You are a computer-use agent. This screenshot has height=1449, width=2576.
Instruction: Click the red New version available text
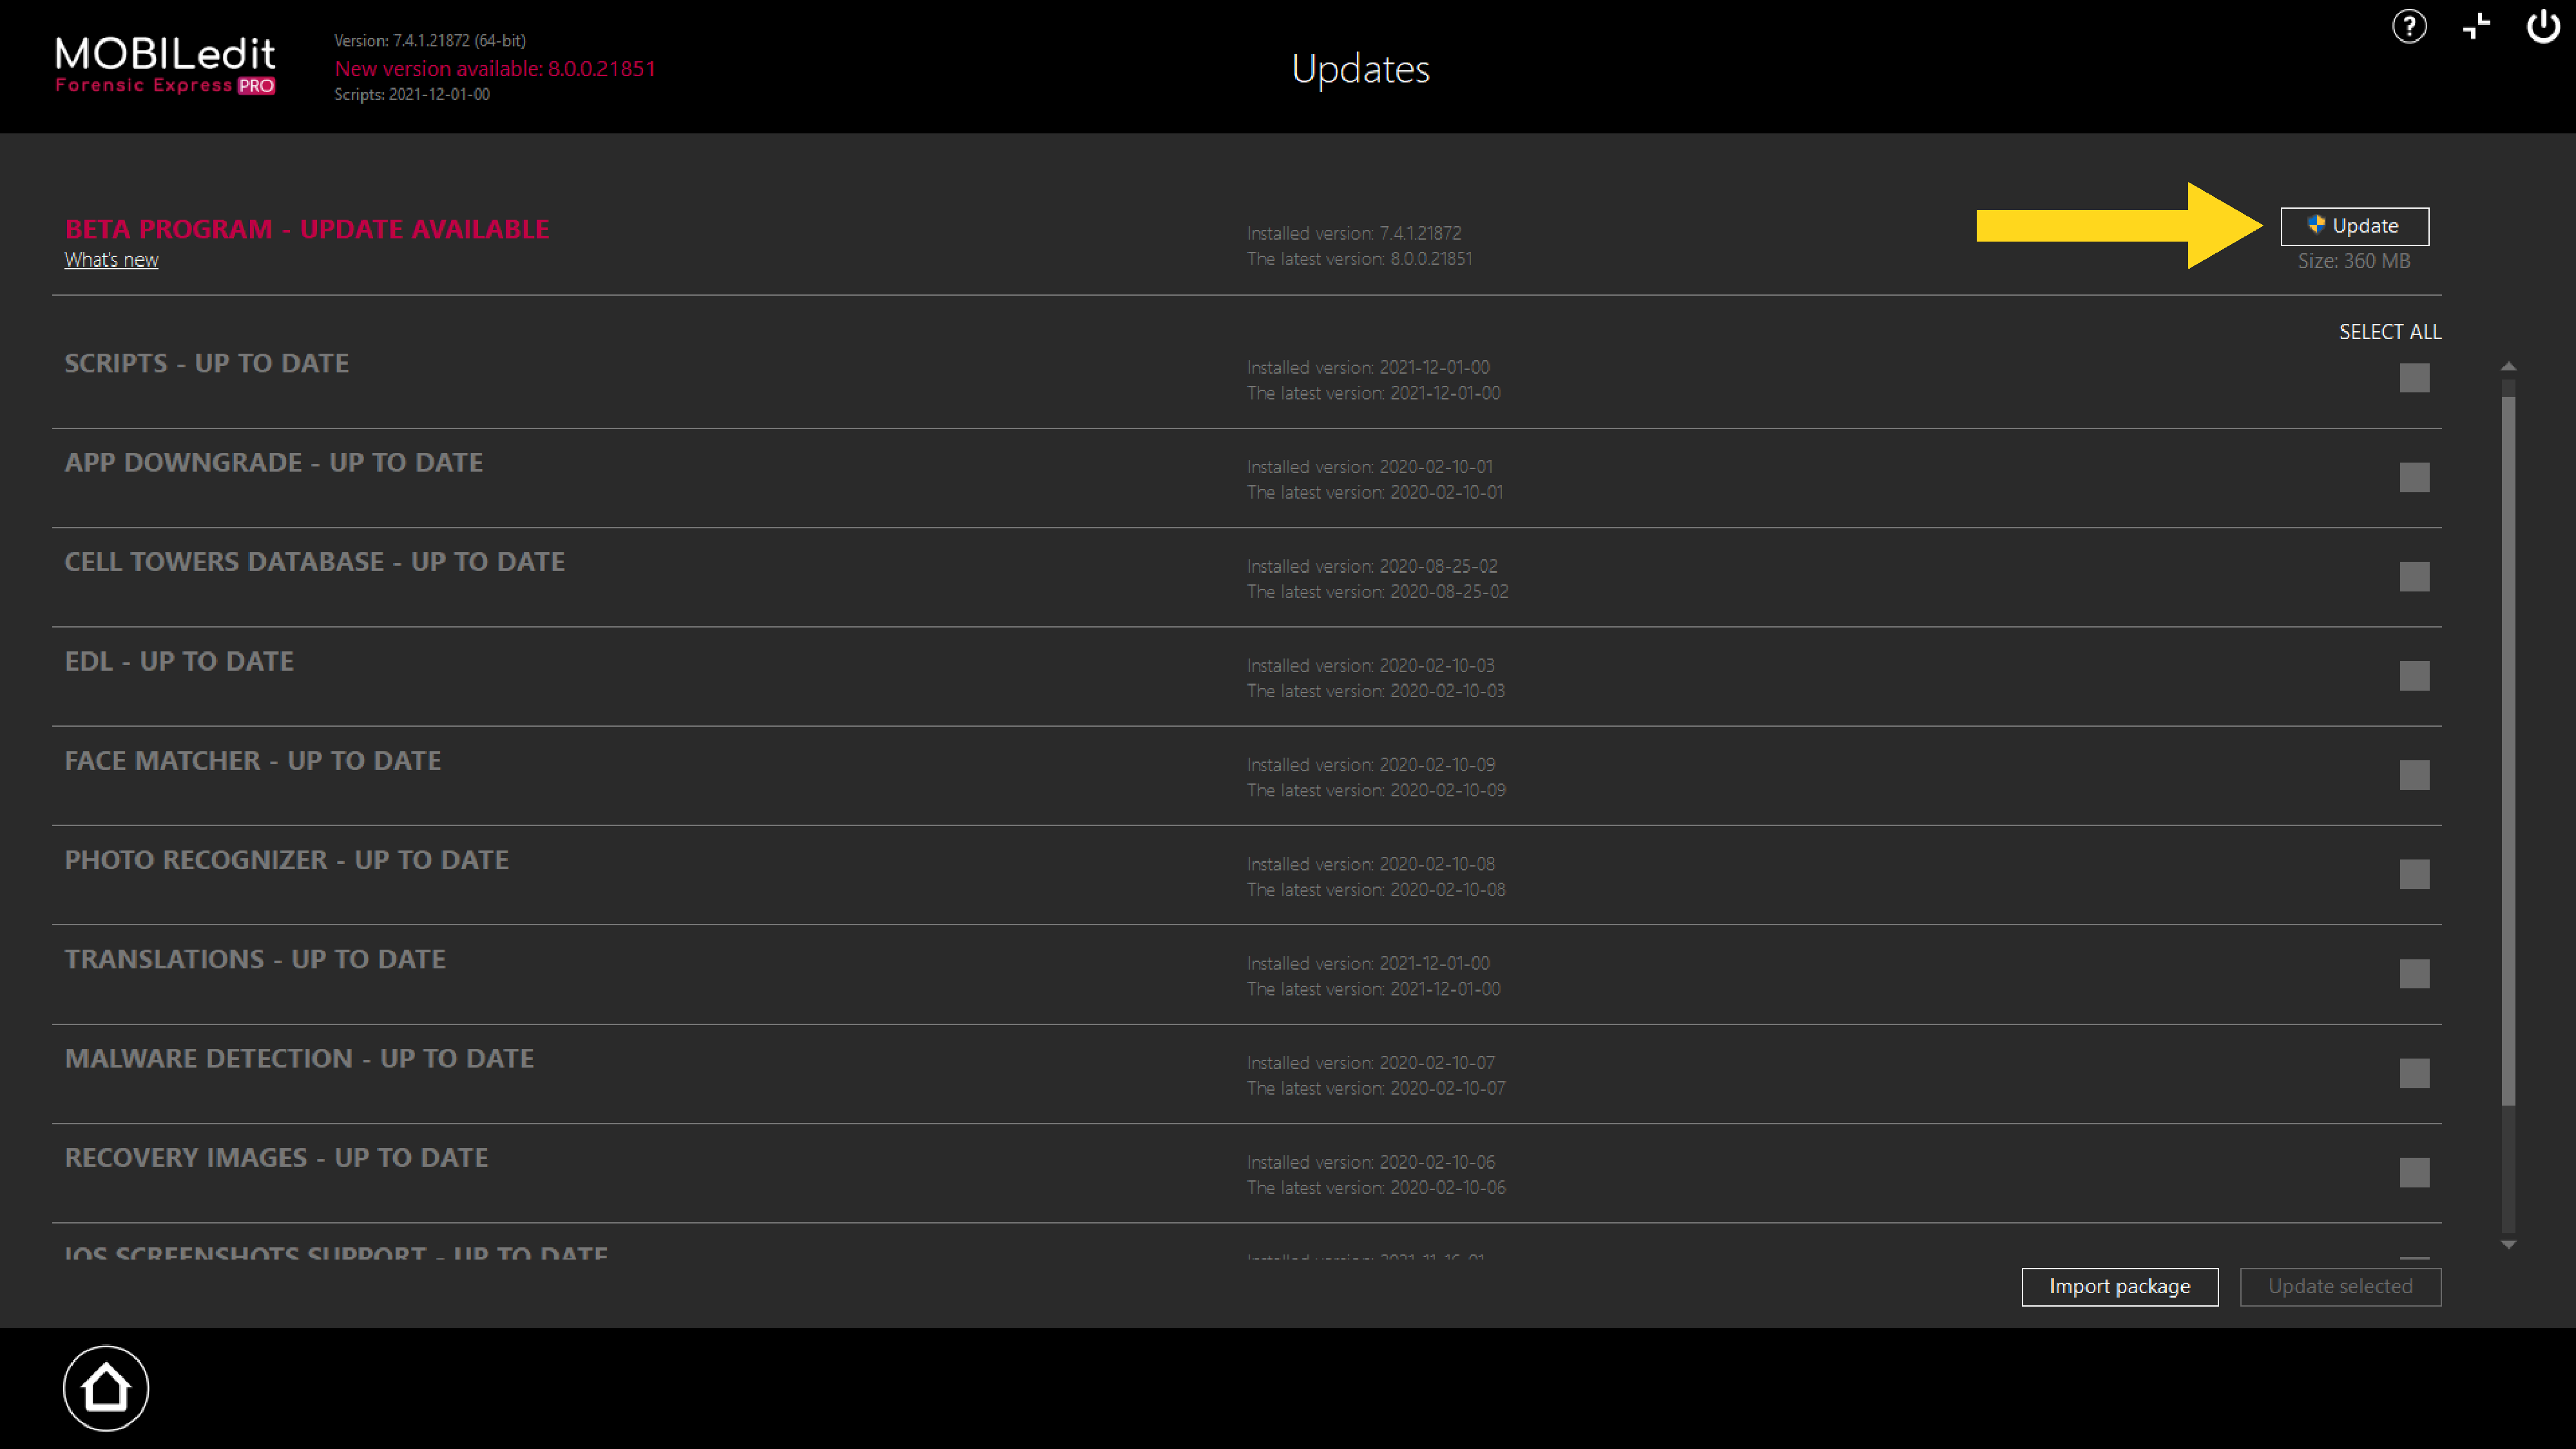point(495,69)
